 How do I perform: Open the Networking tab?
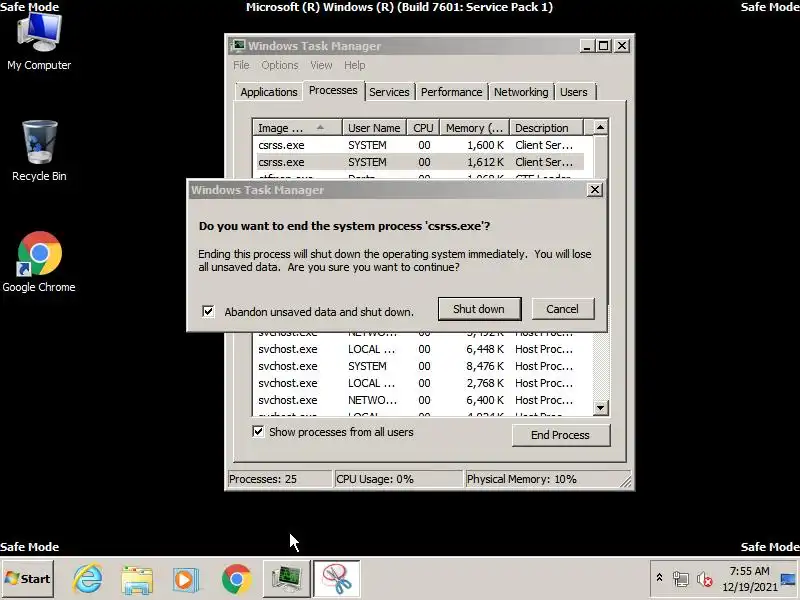(521, 92)
